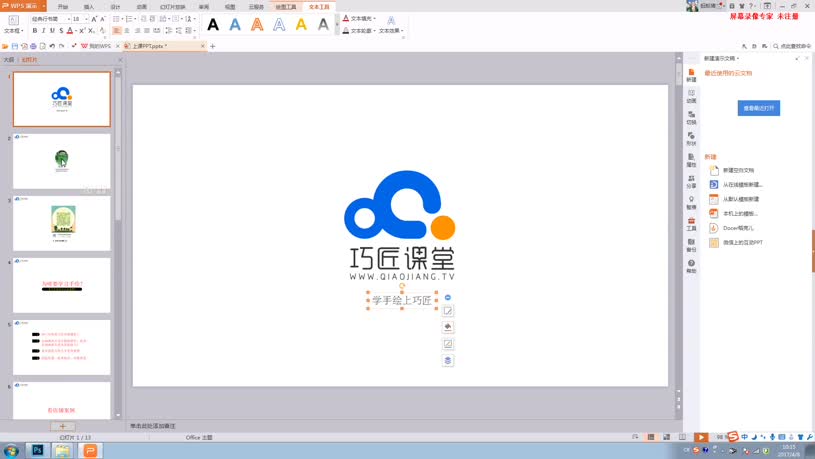The image size is (815, 459).
Task: Open the 插入 Insert ribbon tab
Action: click(89, 7)
